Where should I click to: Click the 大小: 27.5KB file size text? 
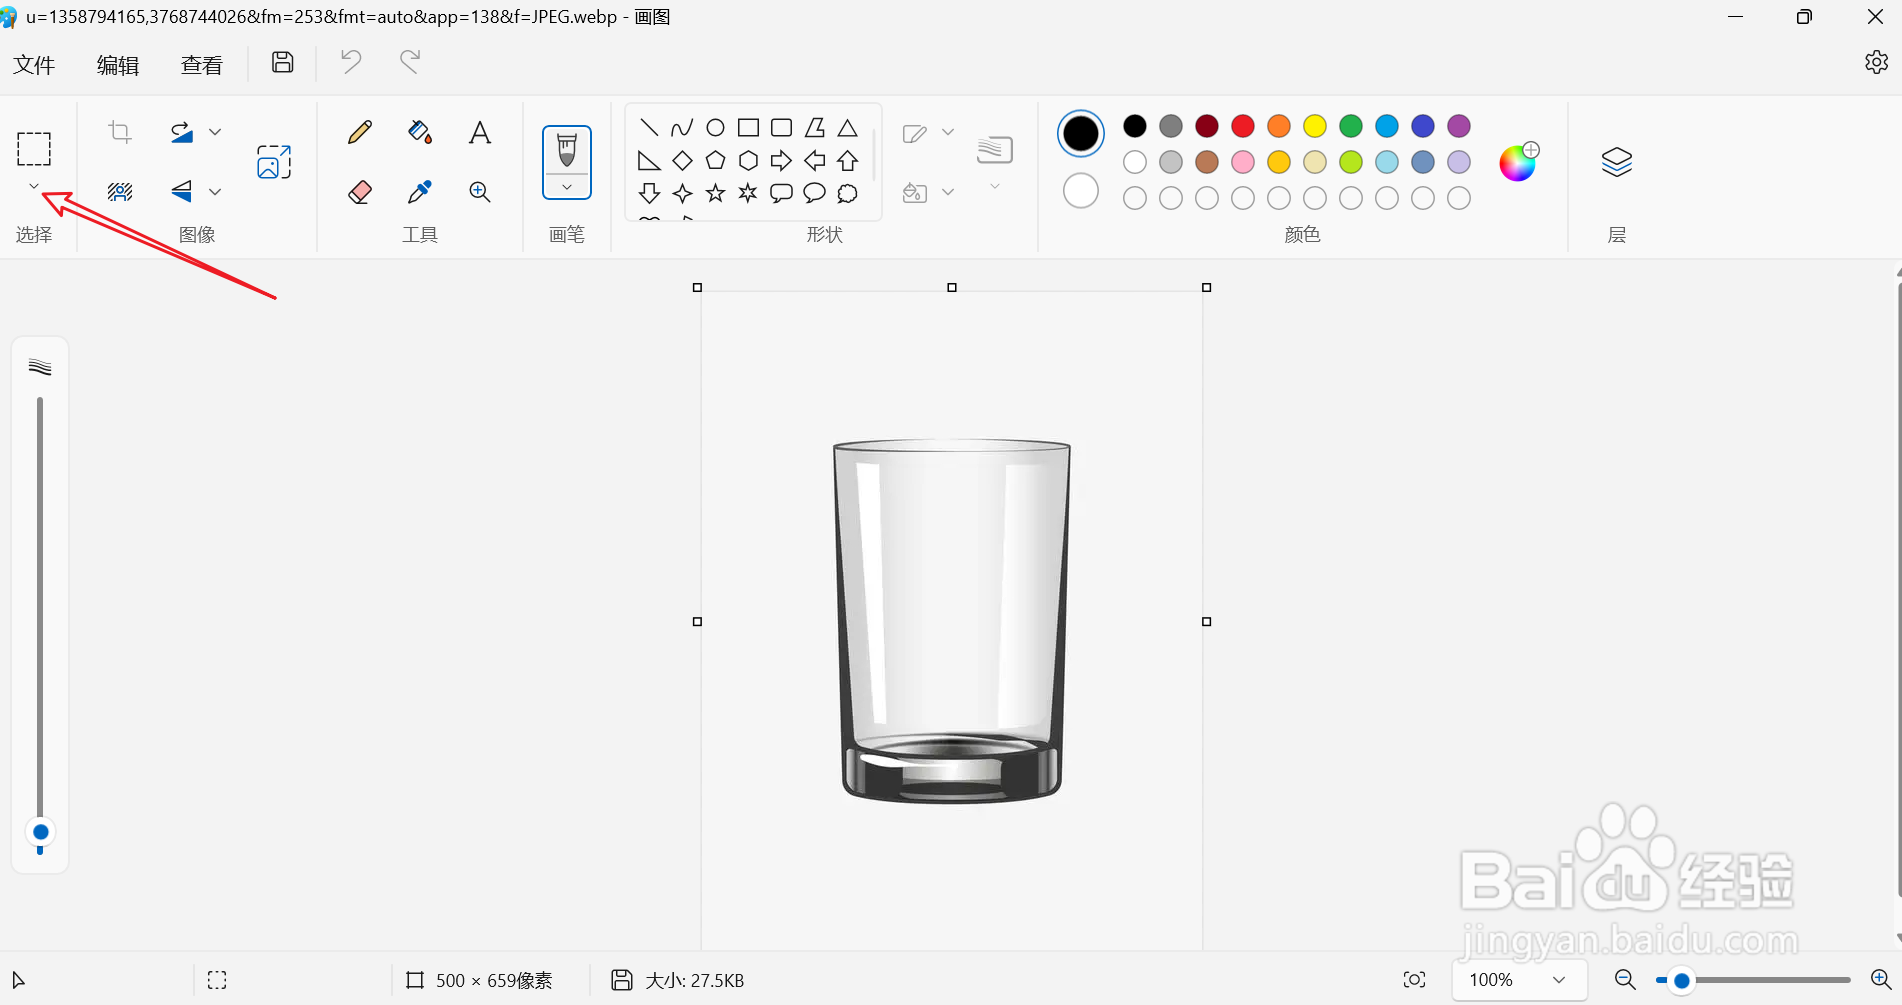[x=695, y=981]
